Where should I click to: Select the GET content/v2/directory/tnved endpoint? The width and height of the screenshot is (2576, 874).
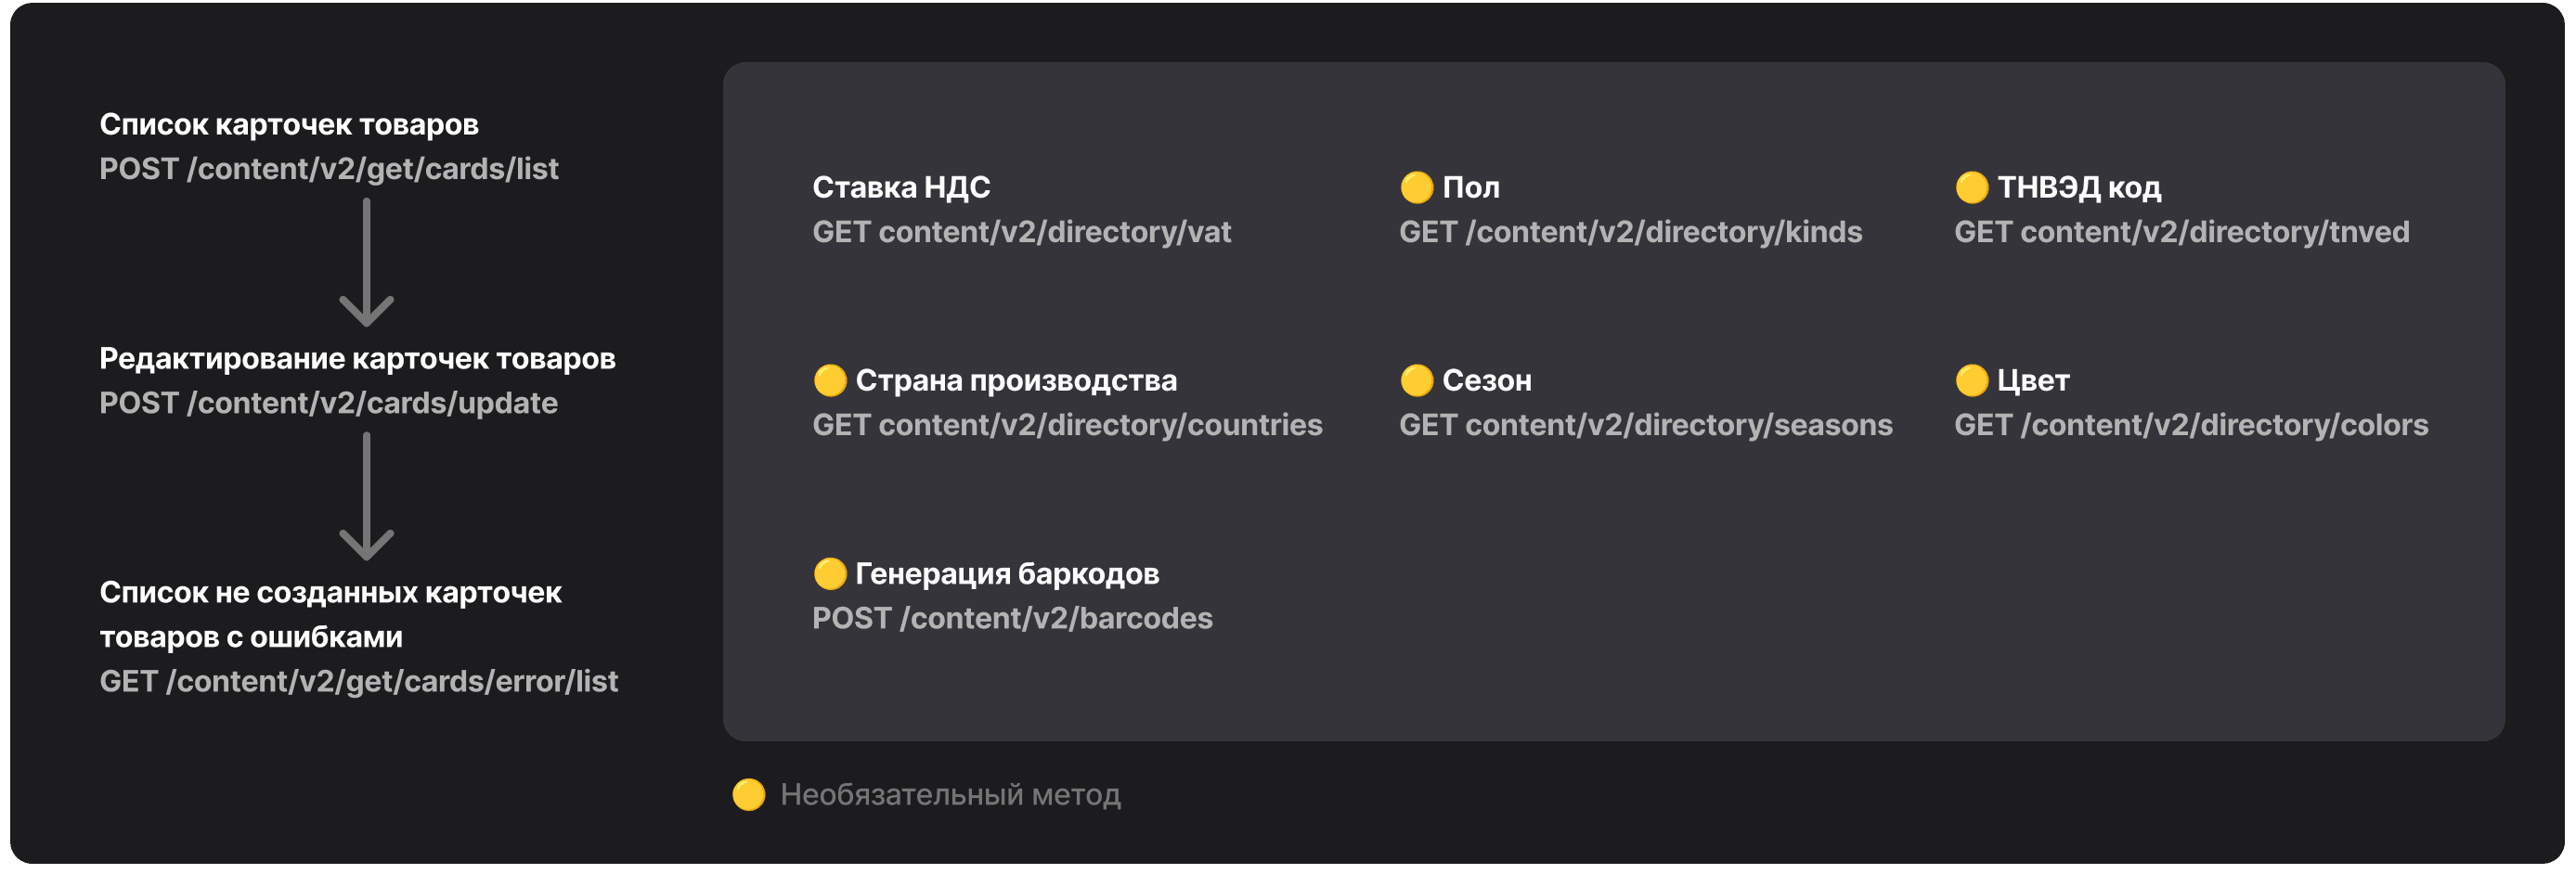pyautogui.click(x=2181, y=232)
